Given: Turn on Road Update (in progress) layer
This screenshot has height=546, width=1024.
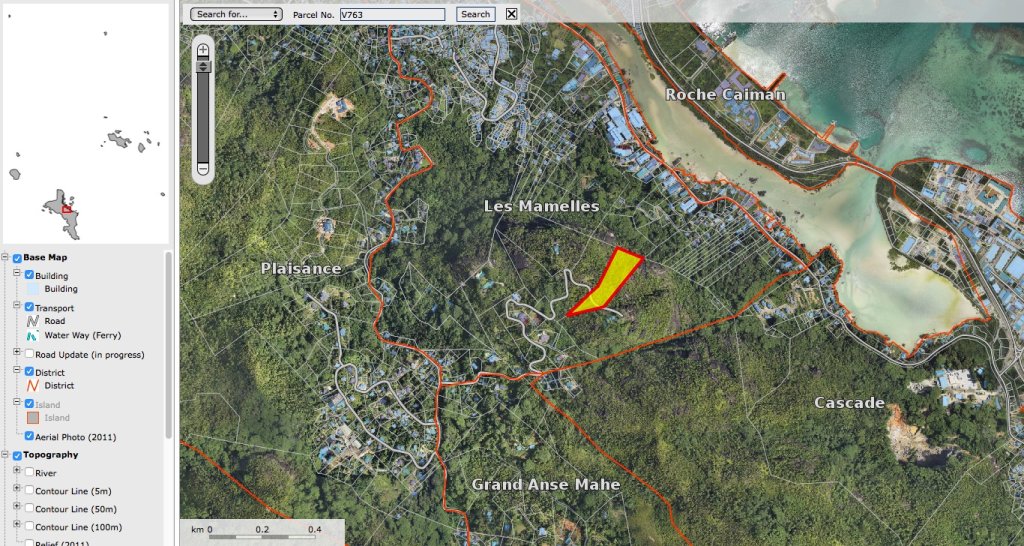Looking at the screenshot, I should pyautogui.click(x=29, y=354).
